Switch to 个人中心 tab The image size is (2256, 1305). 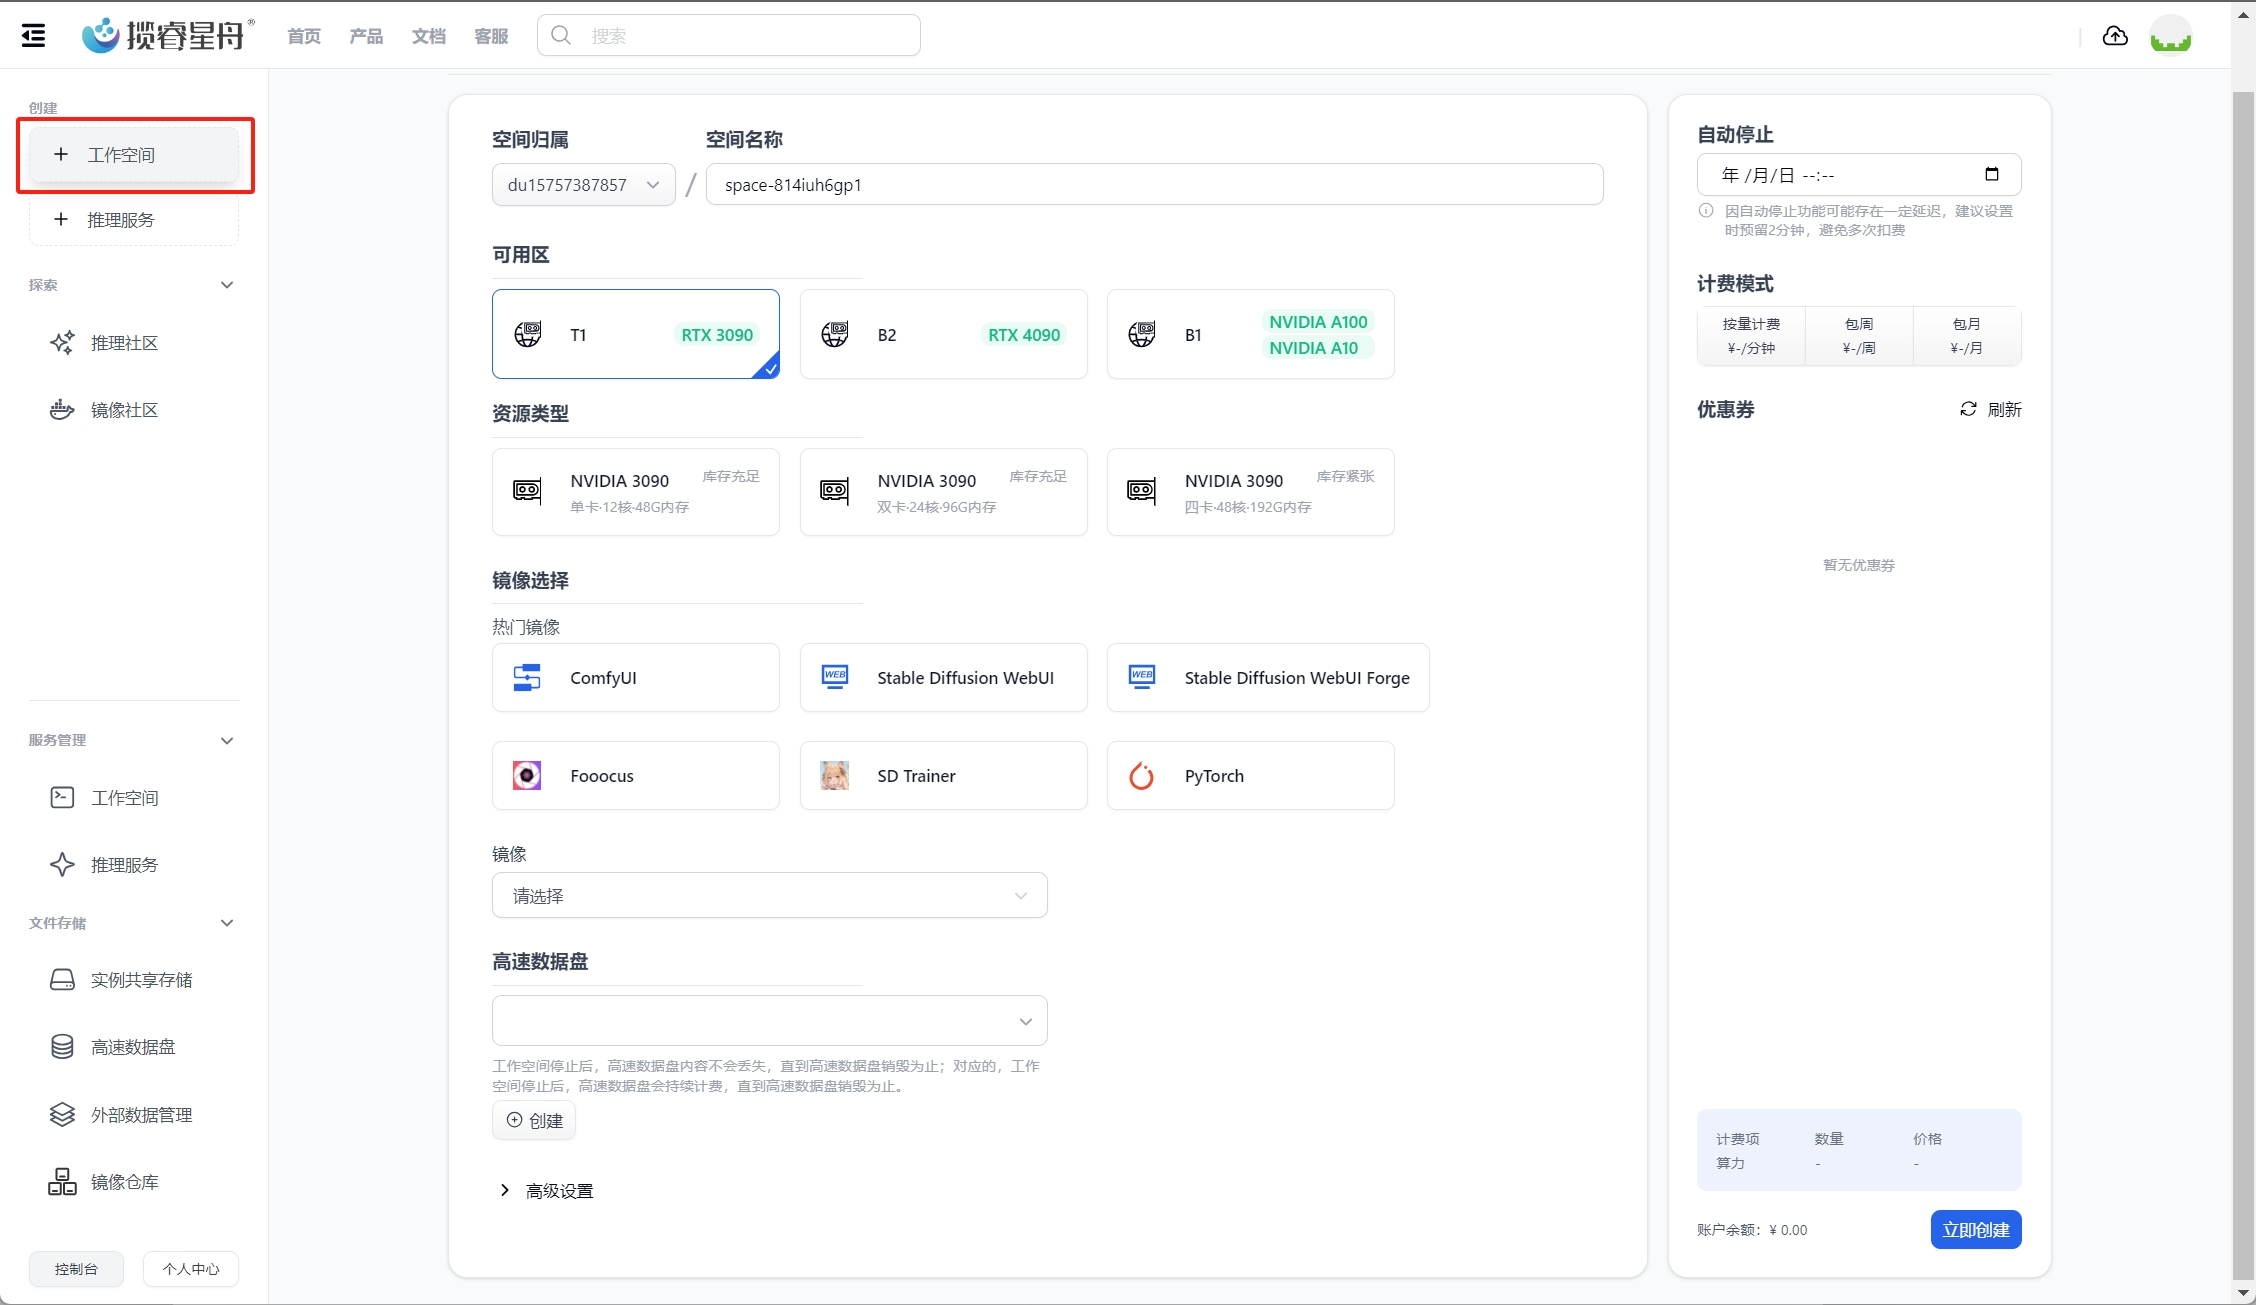point(191,1269)
